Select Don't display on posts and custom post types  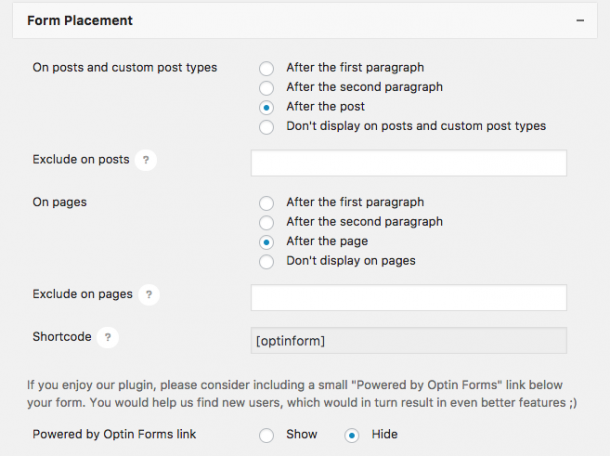tap(266, 127)
